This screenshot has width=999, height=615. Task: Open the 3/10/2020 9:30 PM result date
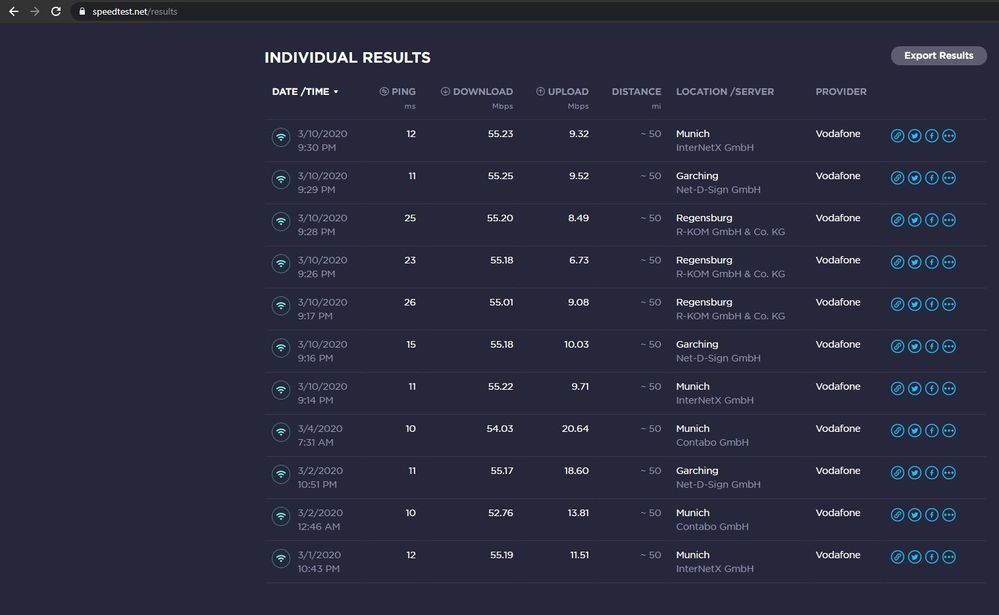pos(322,140)
